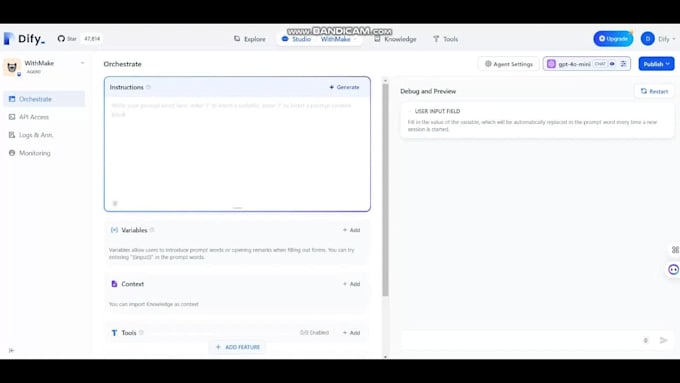Open model parameter sliders icon
Screen dimensions: 680x383
tap(624, 64)
